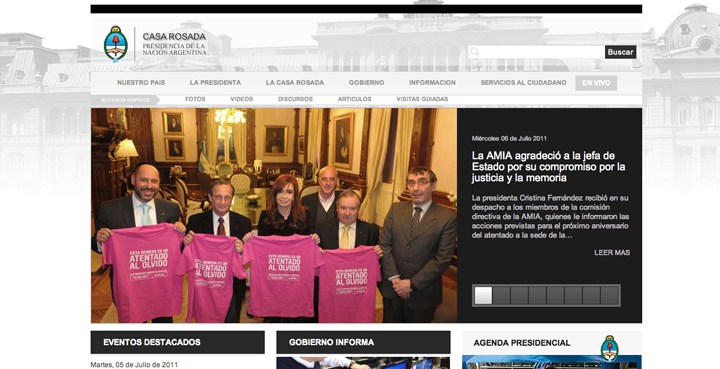Open the Informacion menu item
Screen dimensions: 720x369
click(x=433, y=83)
